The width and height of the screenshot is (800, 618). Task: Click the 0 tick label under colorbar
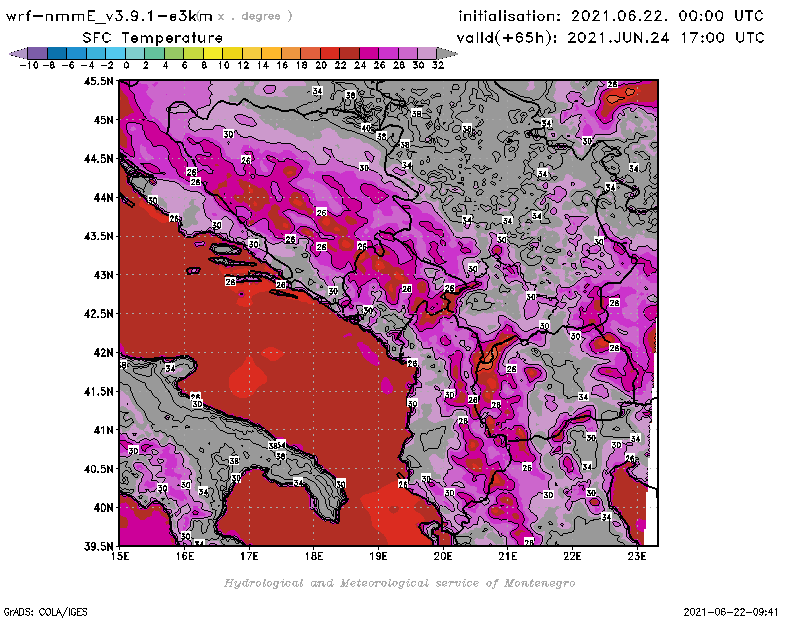click(126, 65)
